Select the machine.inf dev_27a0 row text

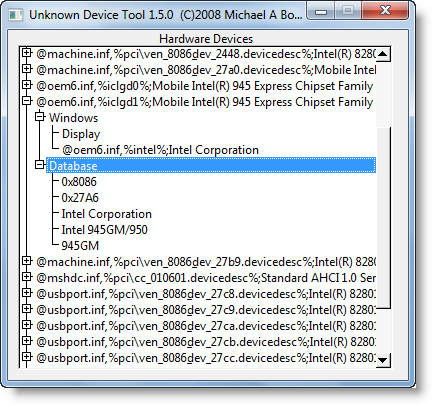[x=206, y=70]
